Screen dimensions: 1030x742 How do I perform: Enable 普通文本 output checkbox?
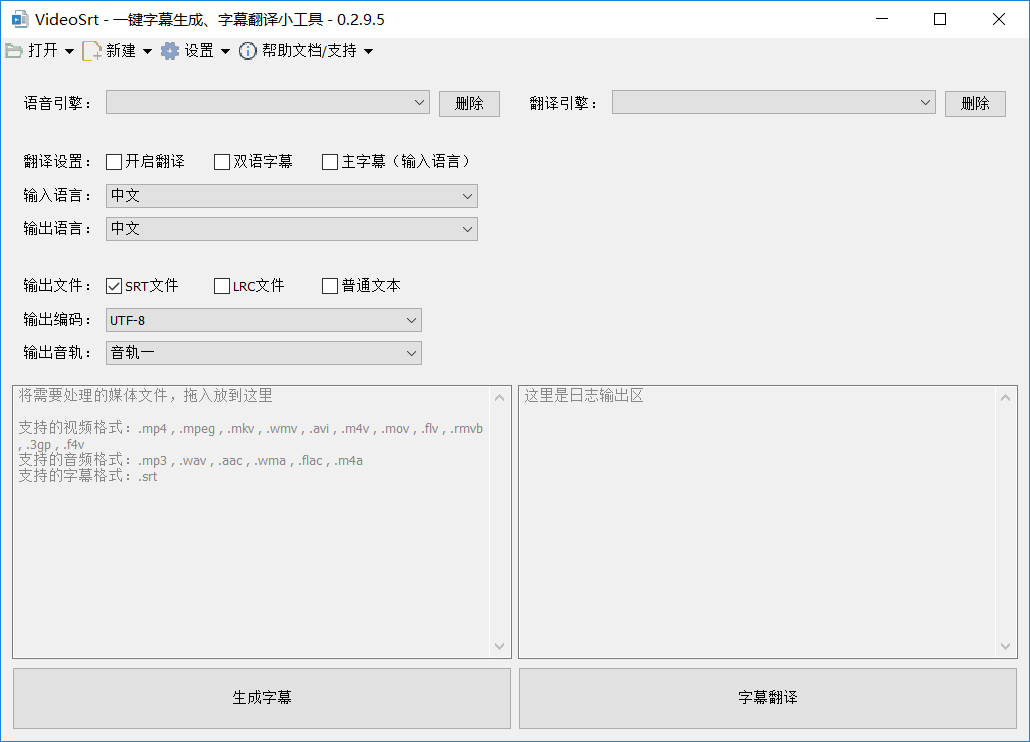(330, 286)
